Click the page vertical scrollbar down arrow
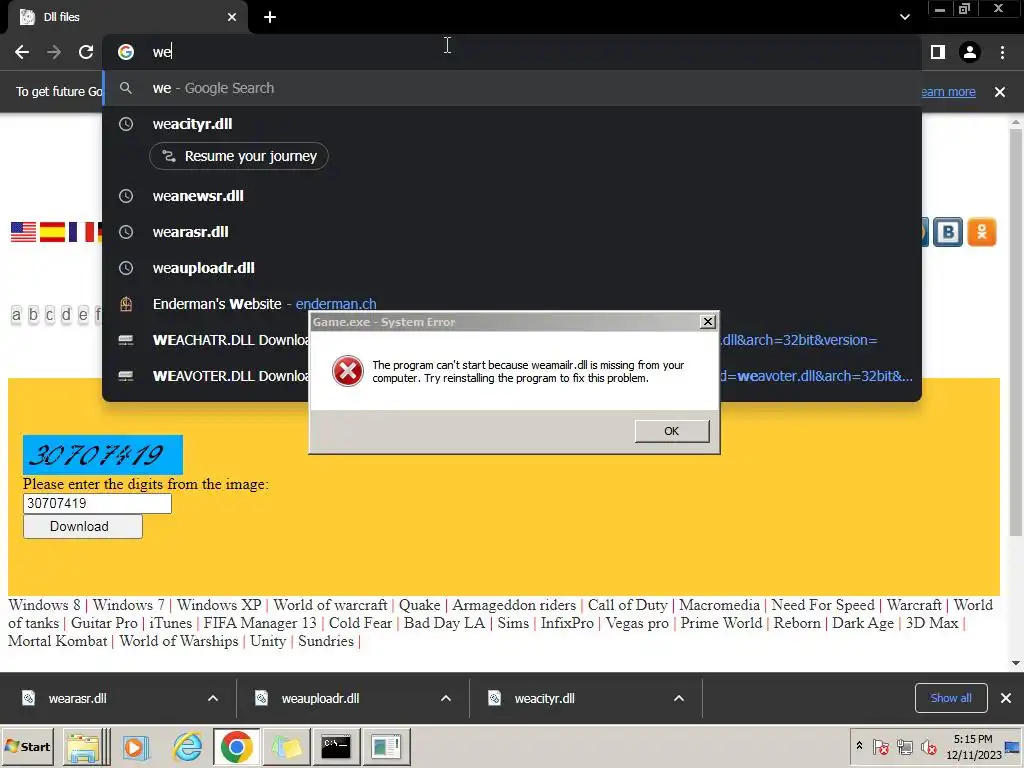 click(1016, 663)
